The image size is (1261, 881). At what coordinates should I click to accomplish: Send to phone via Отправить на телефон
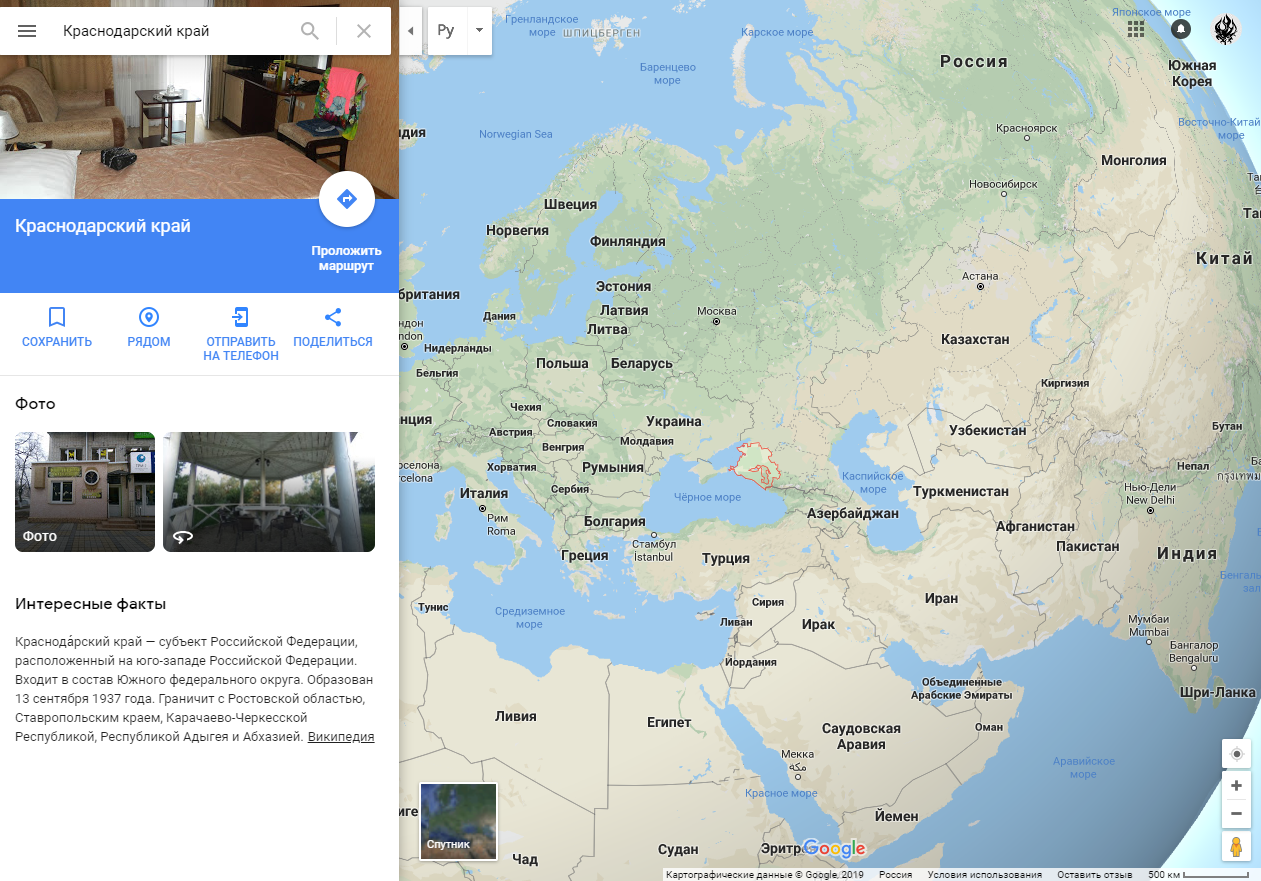(x=241, y=334)
